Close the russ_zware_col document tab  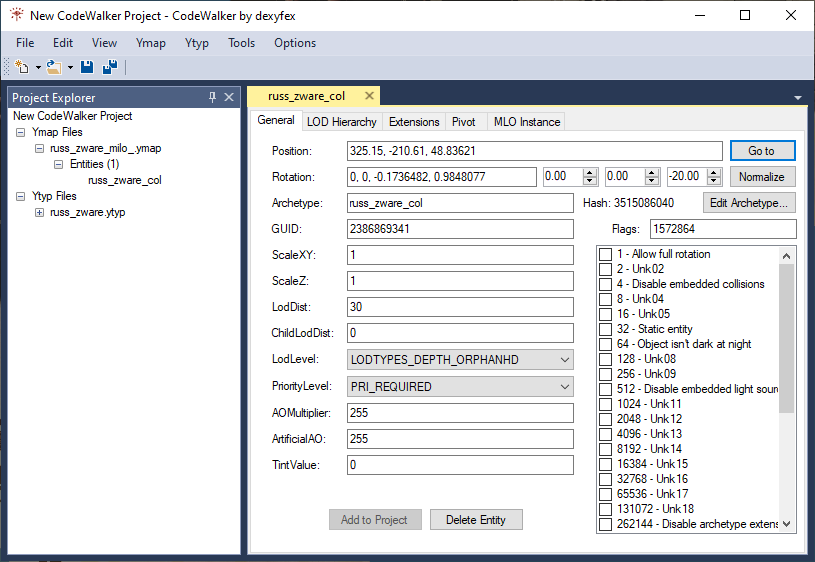pos(369,96)
